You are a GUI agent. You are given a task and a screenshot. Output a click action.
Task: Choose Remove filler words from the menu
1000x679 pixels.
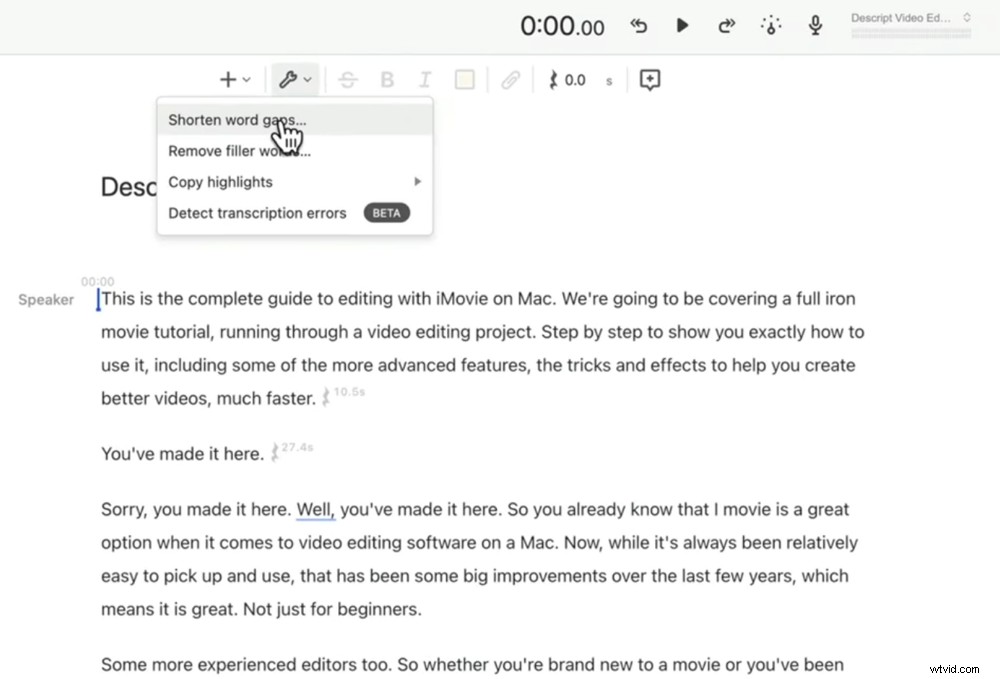(x=238, y=150)
